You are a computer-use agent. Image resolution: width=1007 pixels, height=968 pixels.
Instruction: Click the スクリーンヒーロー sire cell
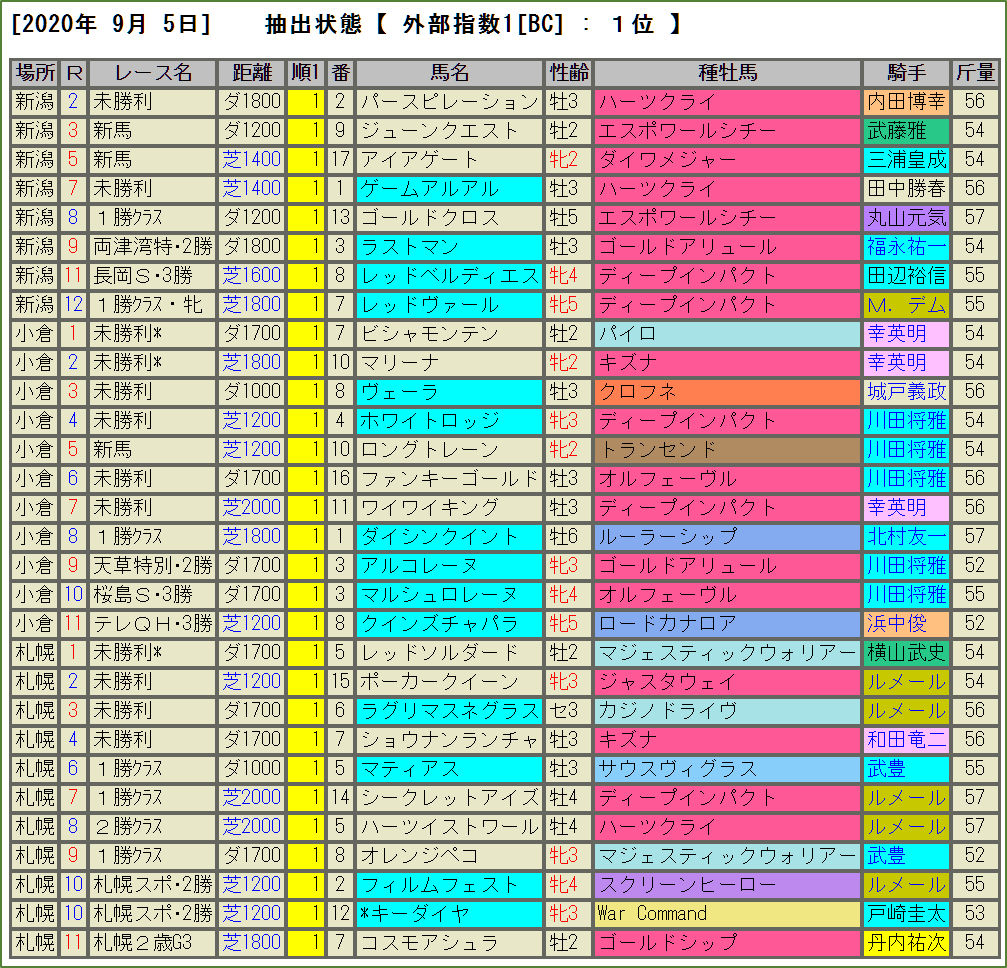coord(727,885)
